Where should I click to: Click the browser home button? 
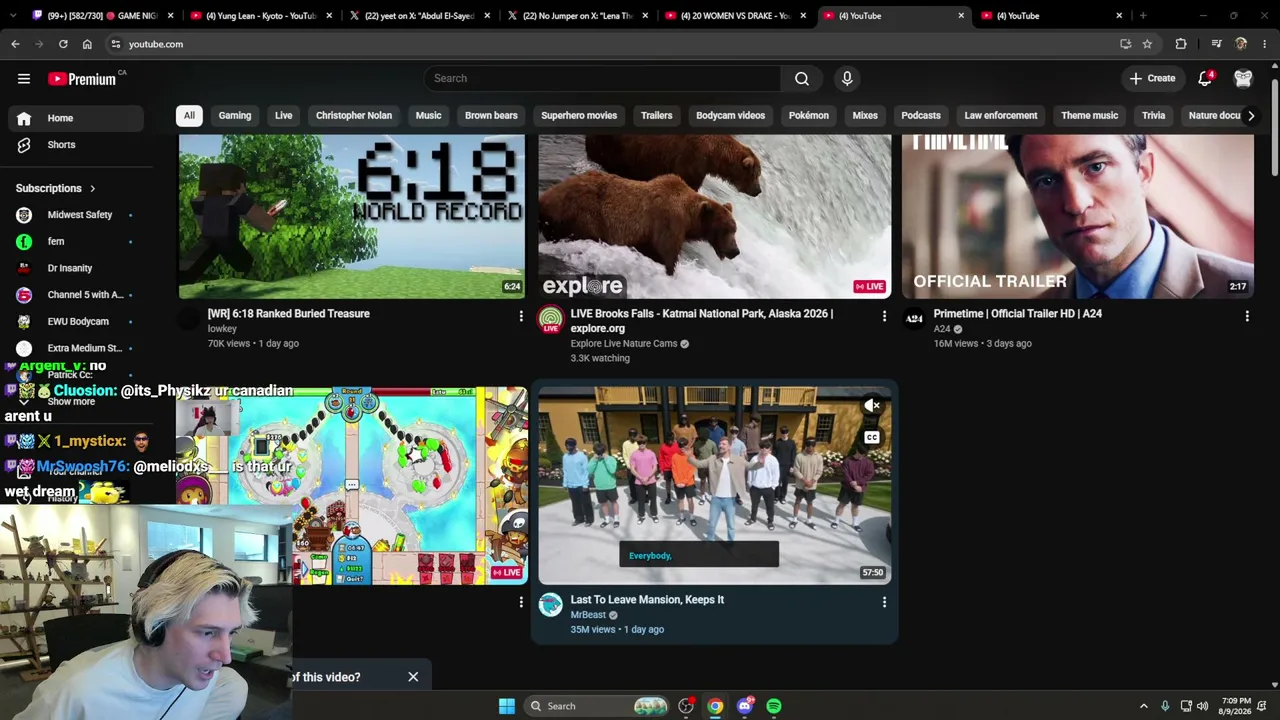pos(87,44)
